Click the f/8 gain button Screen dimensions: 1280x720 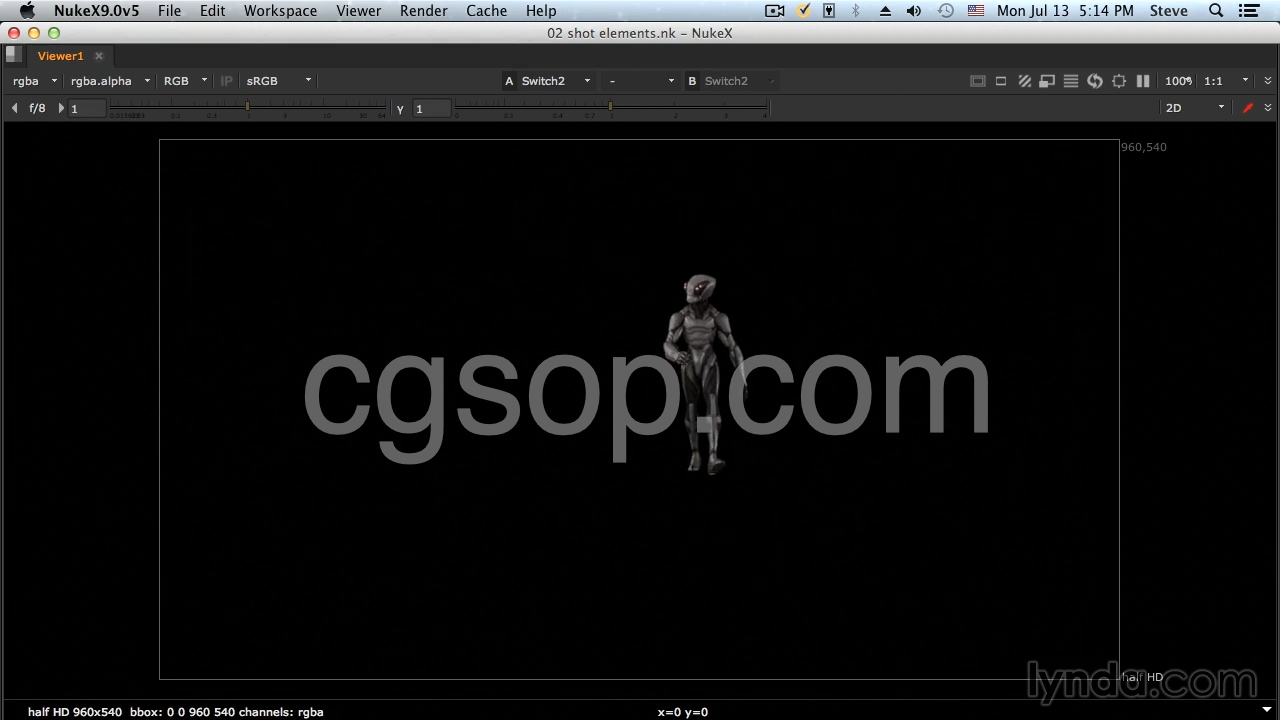(x=38, y=108)
